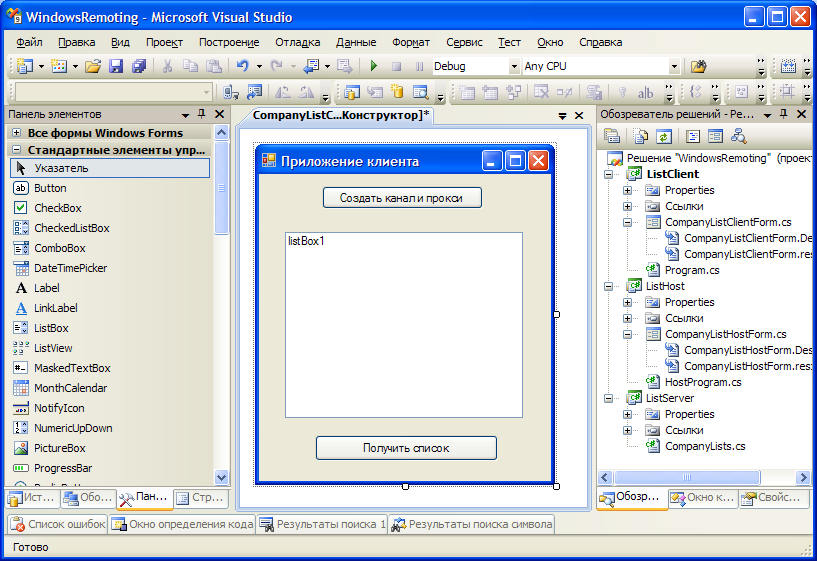This screenshot has width=817, height=561.
Task: Undo the last action
Action: click(243, 66)
